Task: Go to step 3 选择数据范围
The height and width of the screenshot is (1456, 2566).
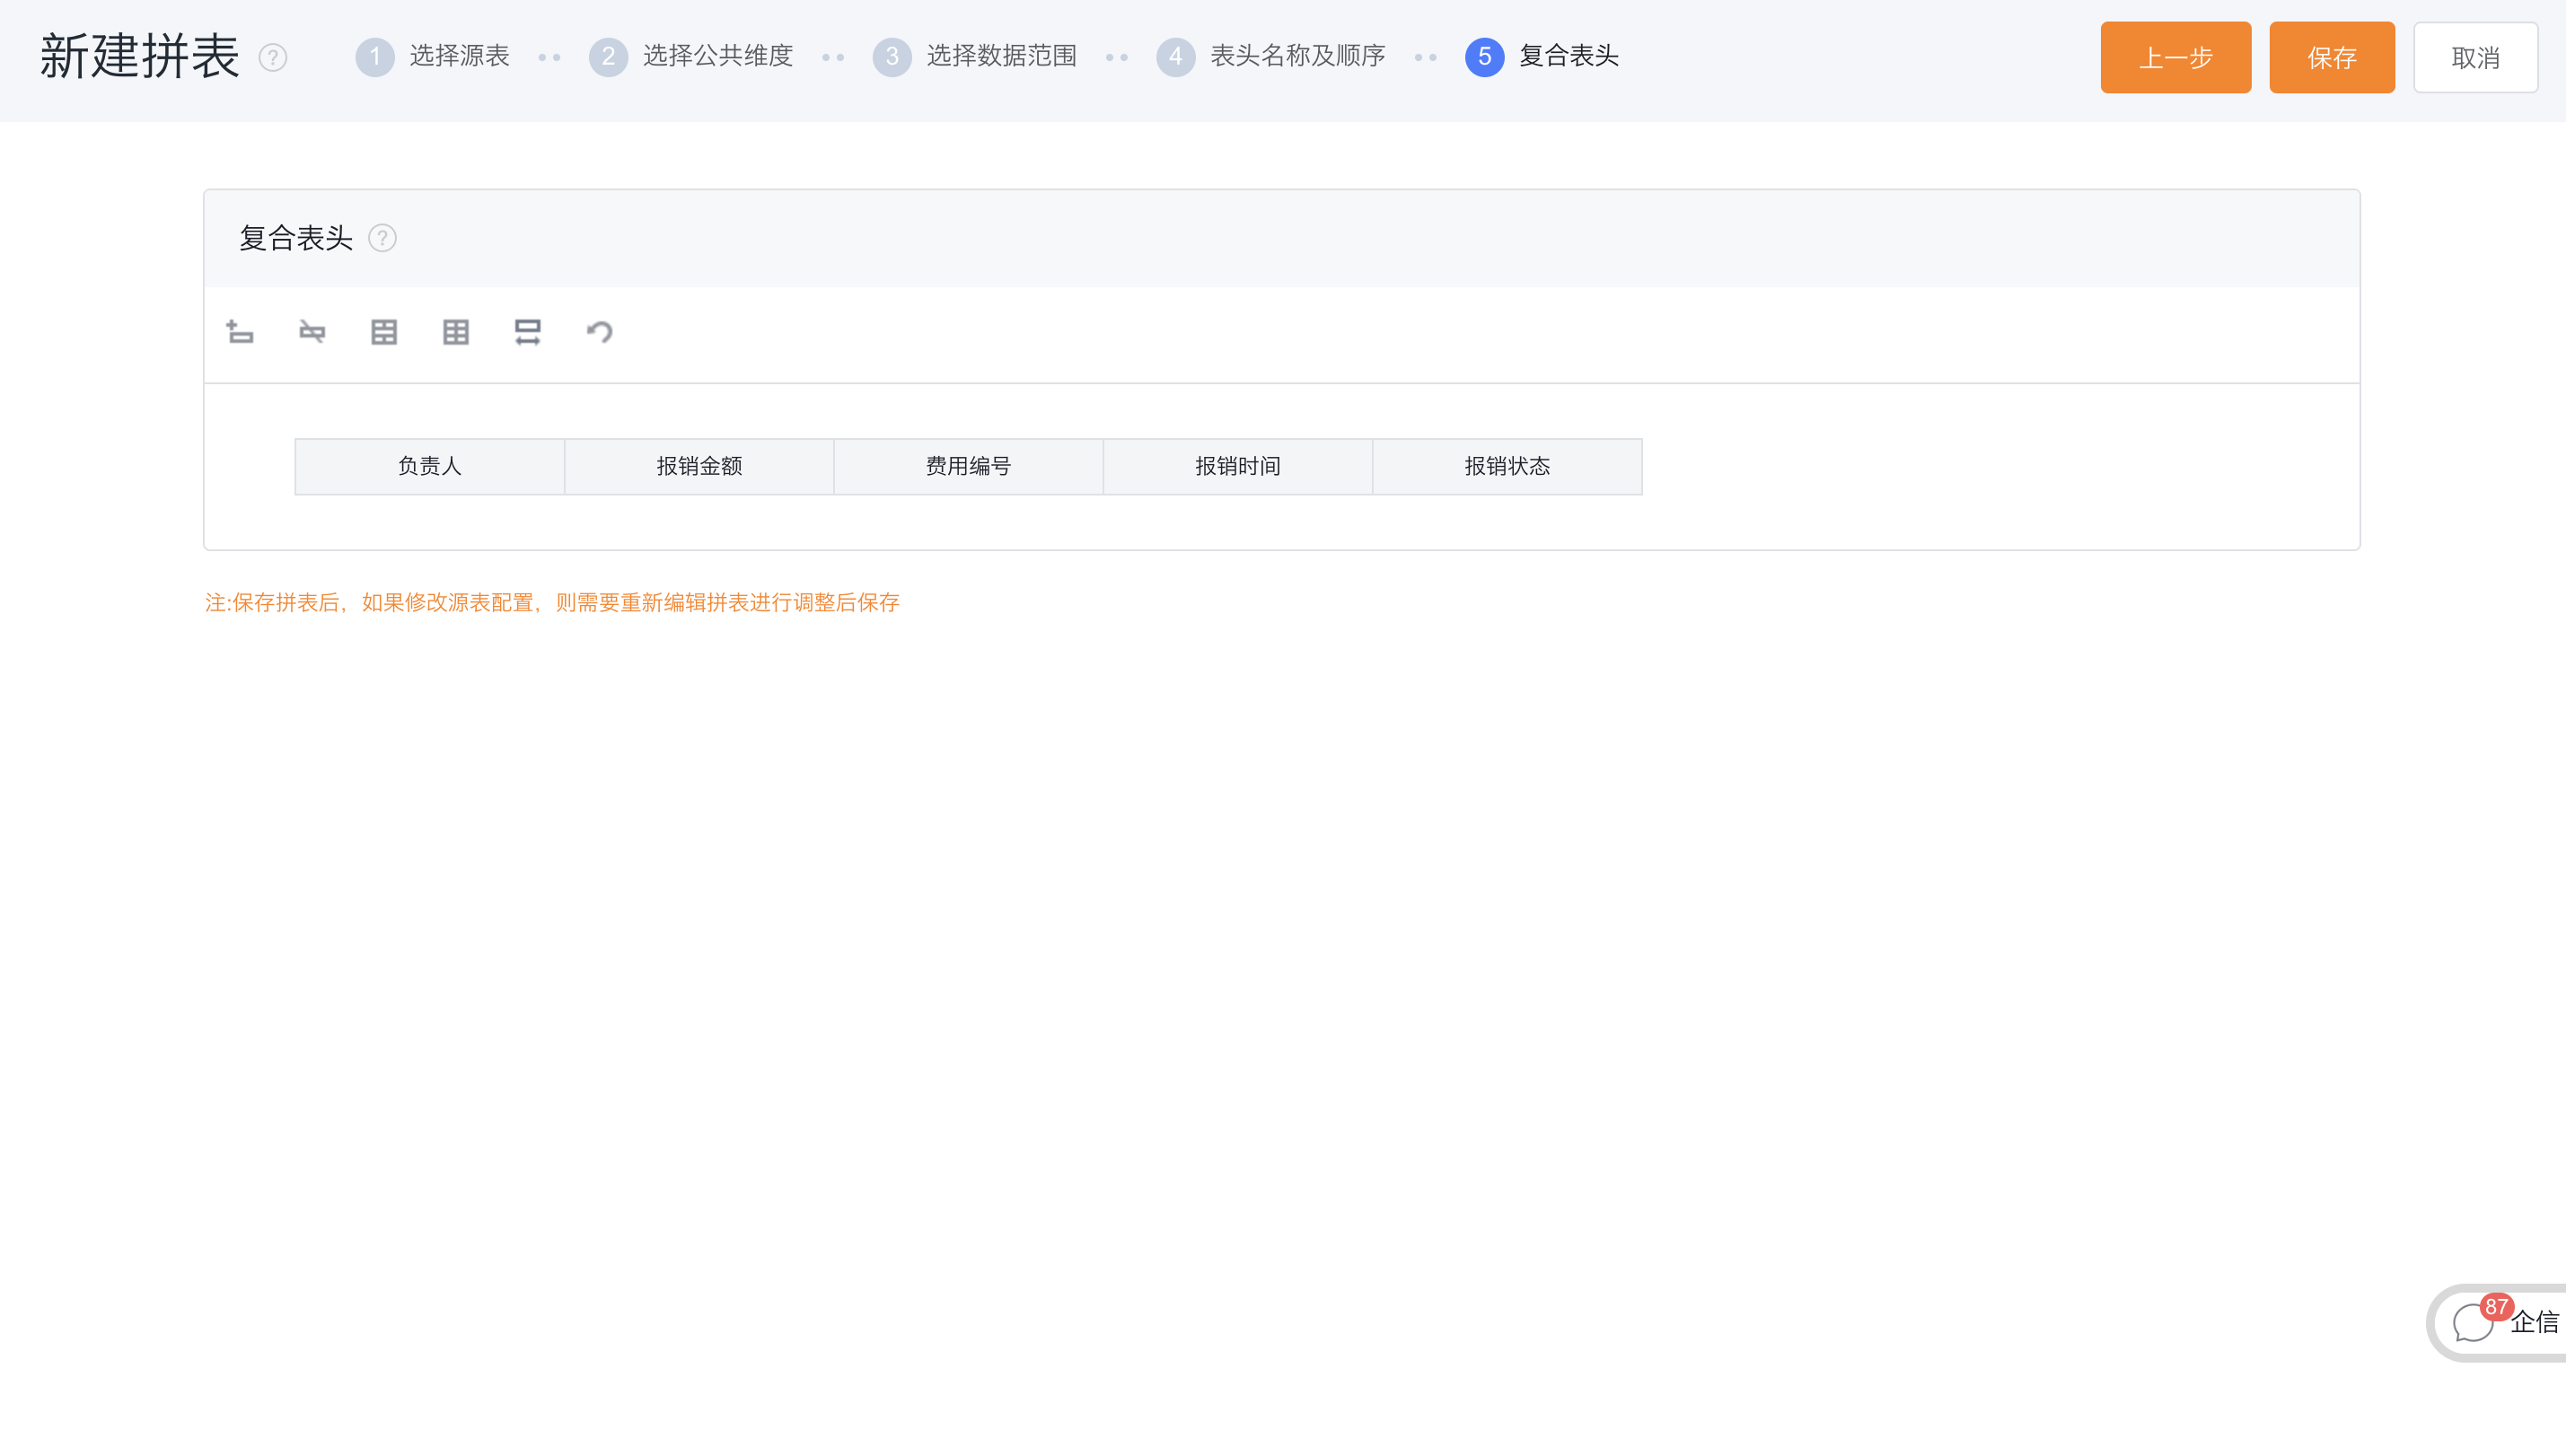Action: [x=975, y=57]
